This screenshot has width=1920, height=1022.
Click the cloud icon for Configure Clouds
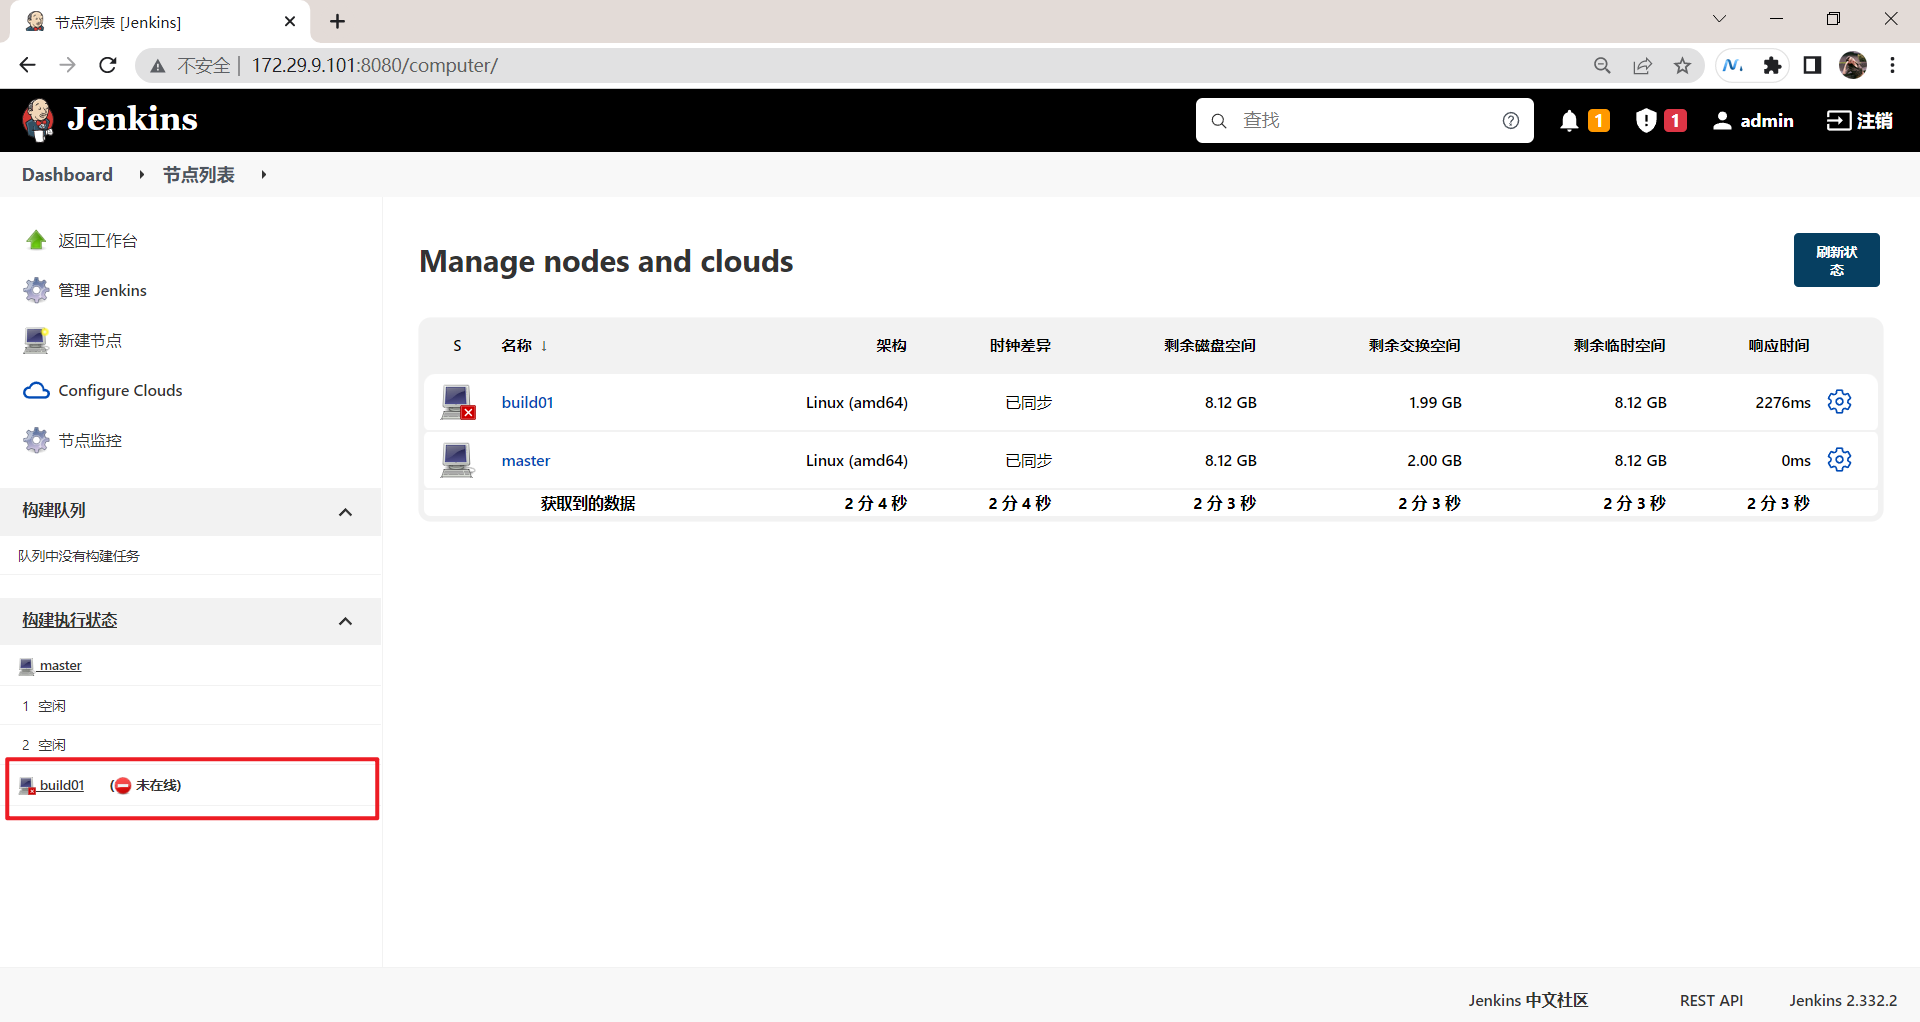click(x=36, y=390)
